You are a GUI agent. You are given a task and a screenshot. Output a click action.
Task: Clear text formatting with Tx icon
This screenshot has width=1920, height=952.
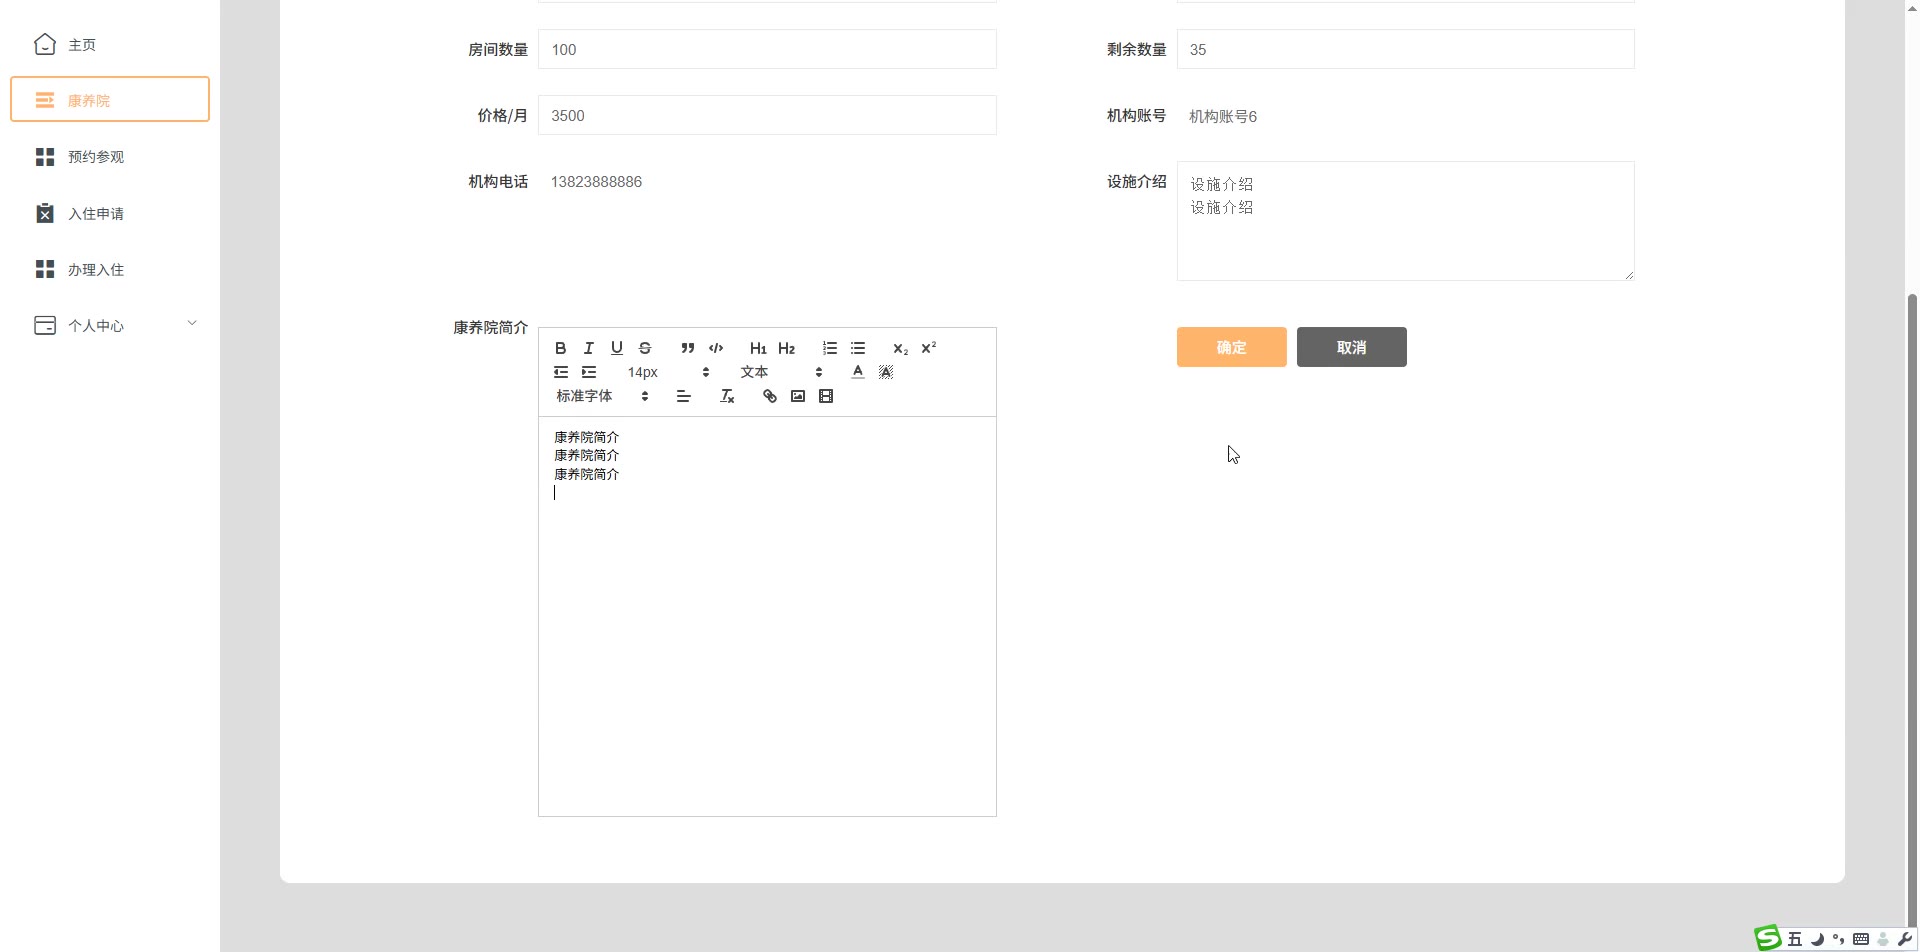click(x=727, y=396)
